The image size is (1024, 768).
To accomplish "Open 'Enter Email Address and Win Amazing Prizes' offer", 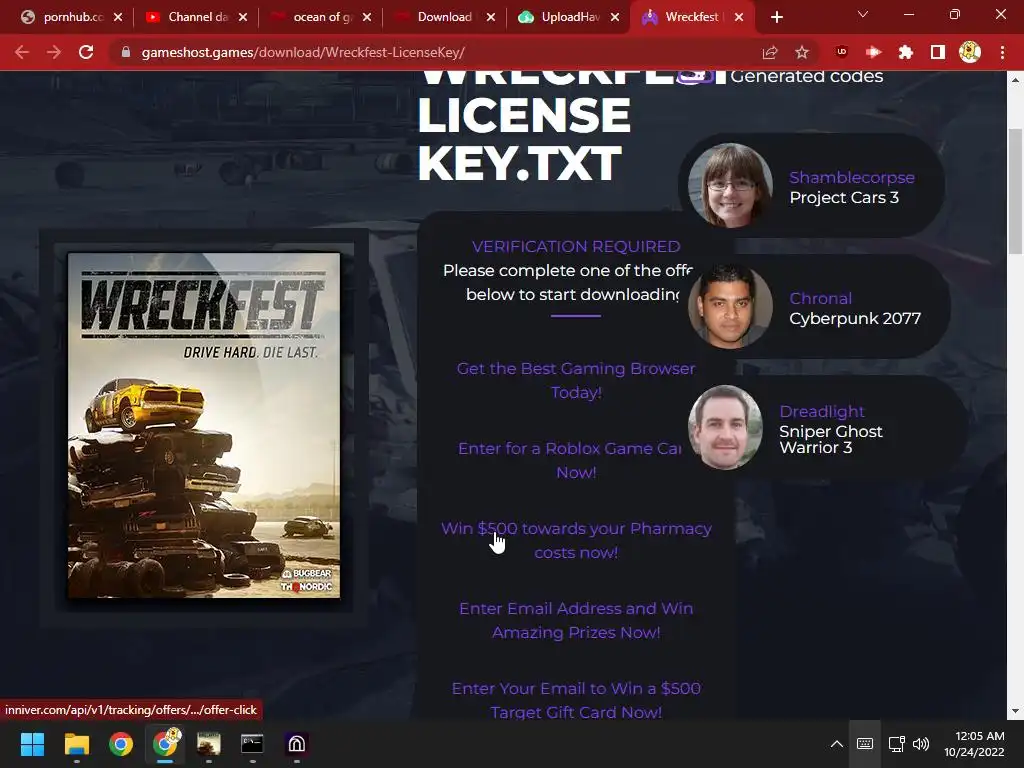I will 576,620.
